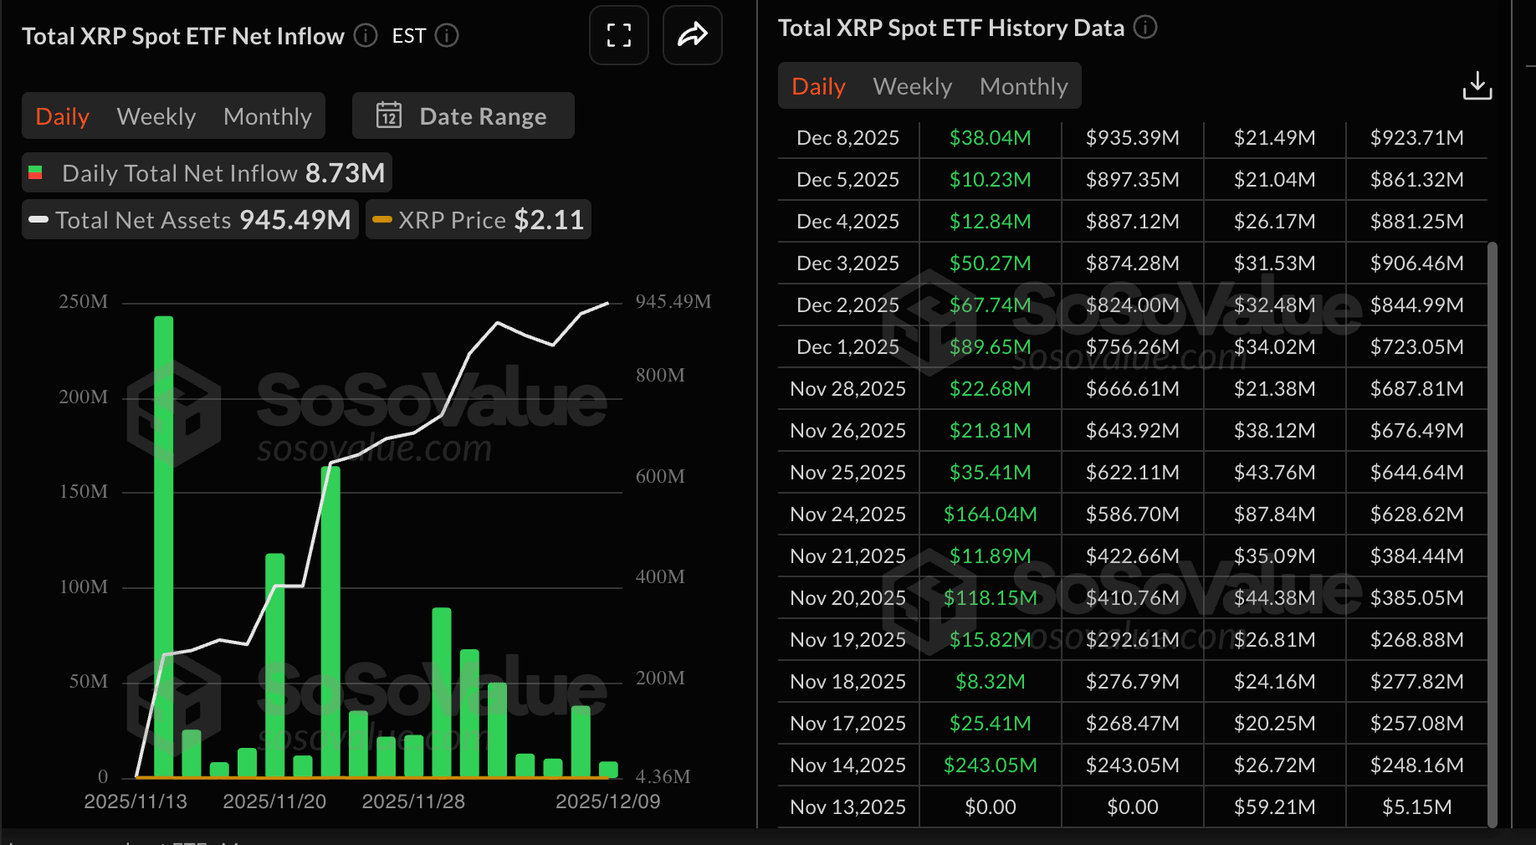Click Dec 1,2025 date cell
The width and height of the screenshot is (1536, 845).
(848, 347)
